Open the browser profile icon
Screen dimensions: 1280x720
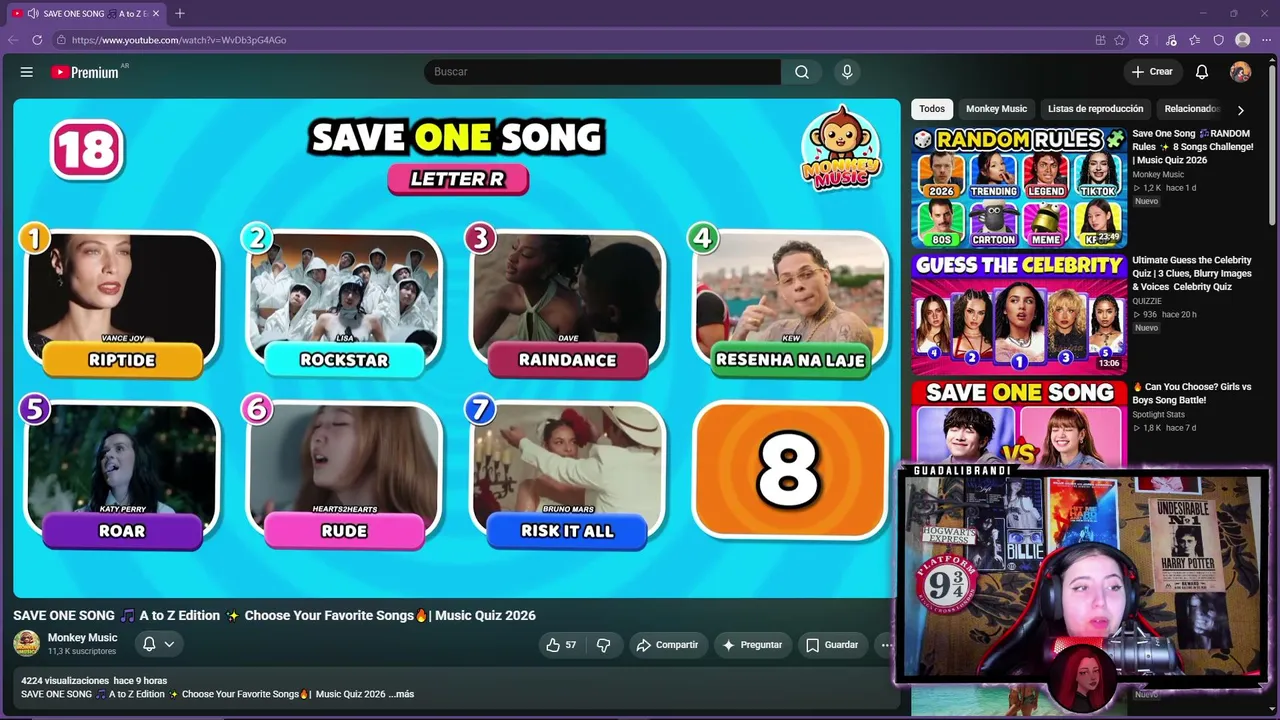pos(1243,40)
